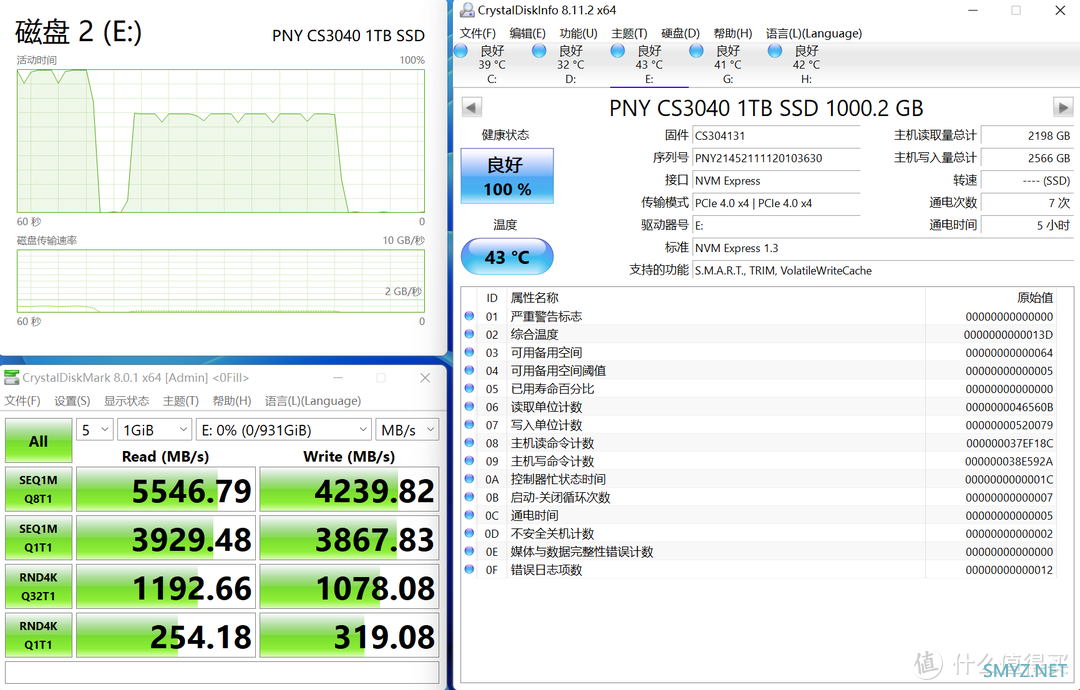The image size is (1080, 690).
Task: Click transfer mode field PCIe 4.0 x4
Action: pyautogui.click(x=776, y=203)
